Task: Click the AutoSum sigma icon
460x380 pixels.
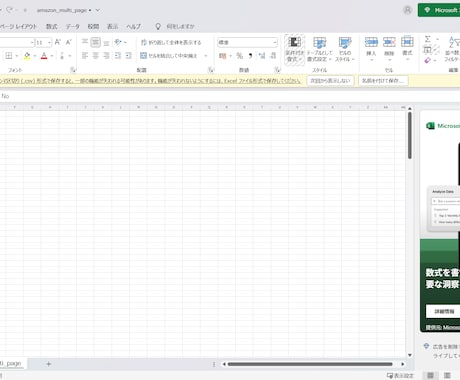Action: 428,39
